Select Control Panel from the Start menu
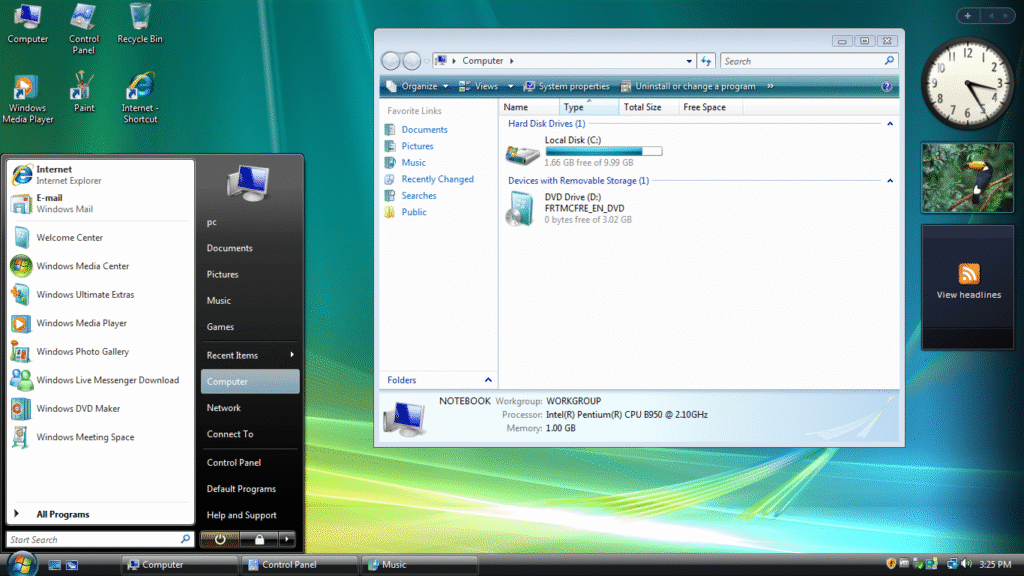 (234, 463)
